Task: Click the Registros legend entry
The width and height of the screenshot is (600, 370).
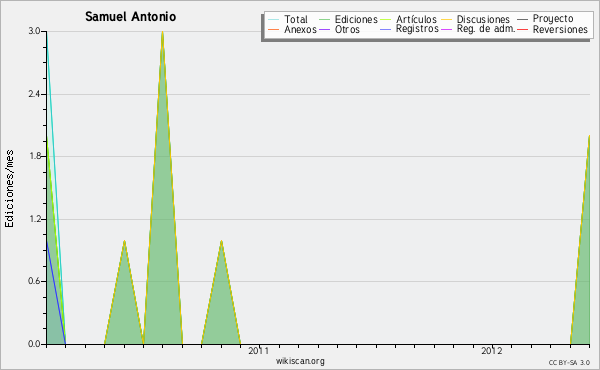Action: [x=409, y=29]
